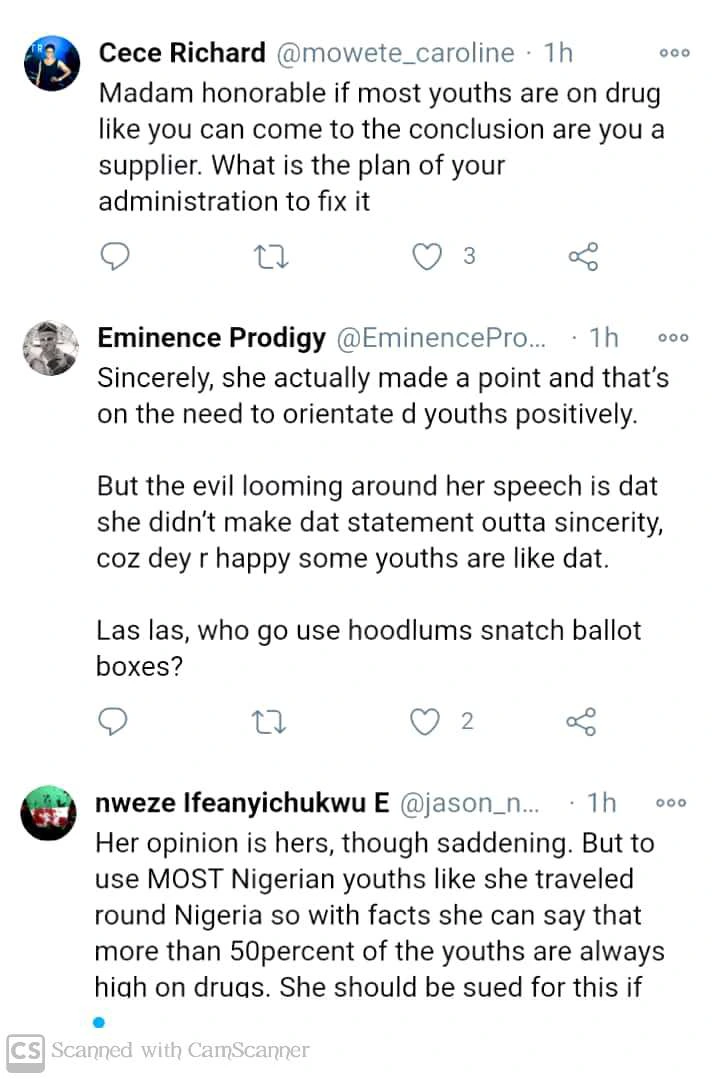Reply to Eminence Prodigy's tweet
712x1079 pixels.
116,721
